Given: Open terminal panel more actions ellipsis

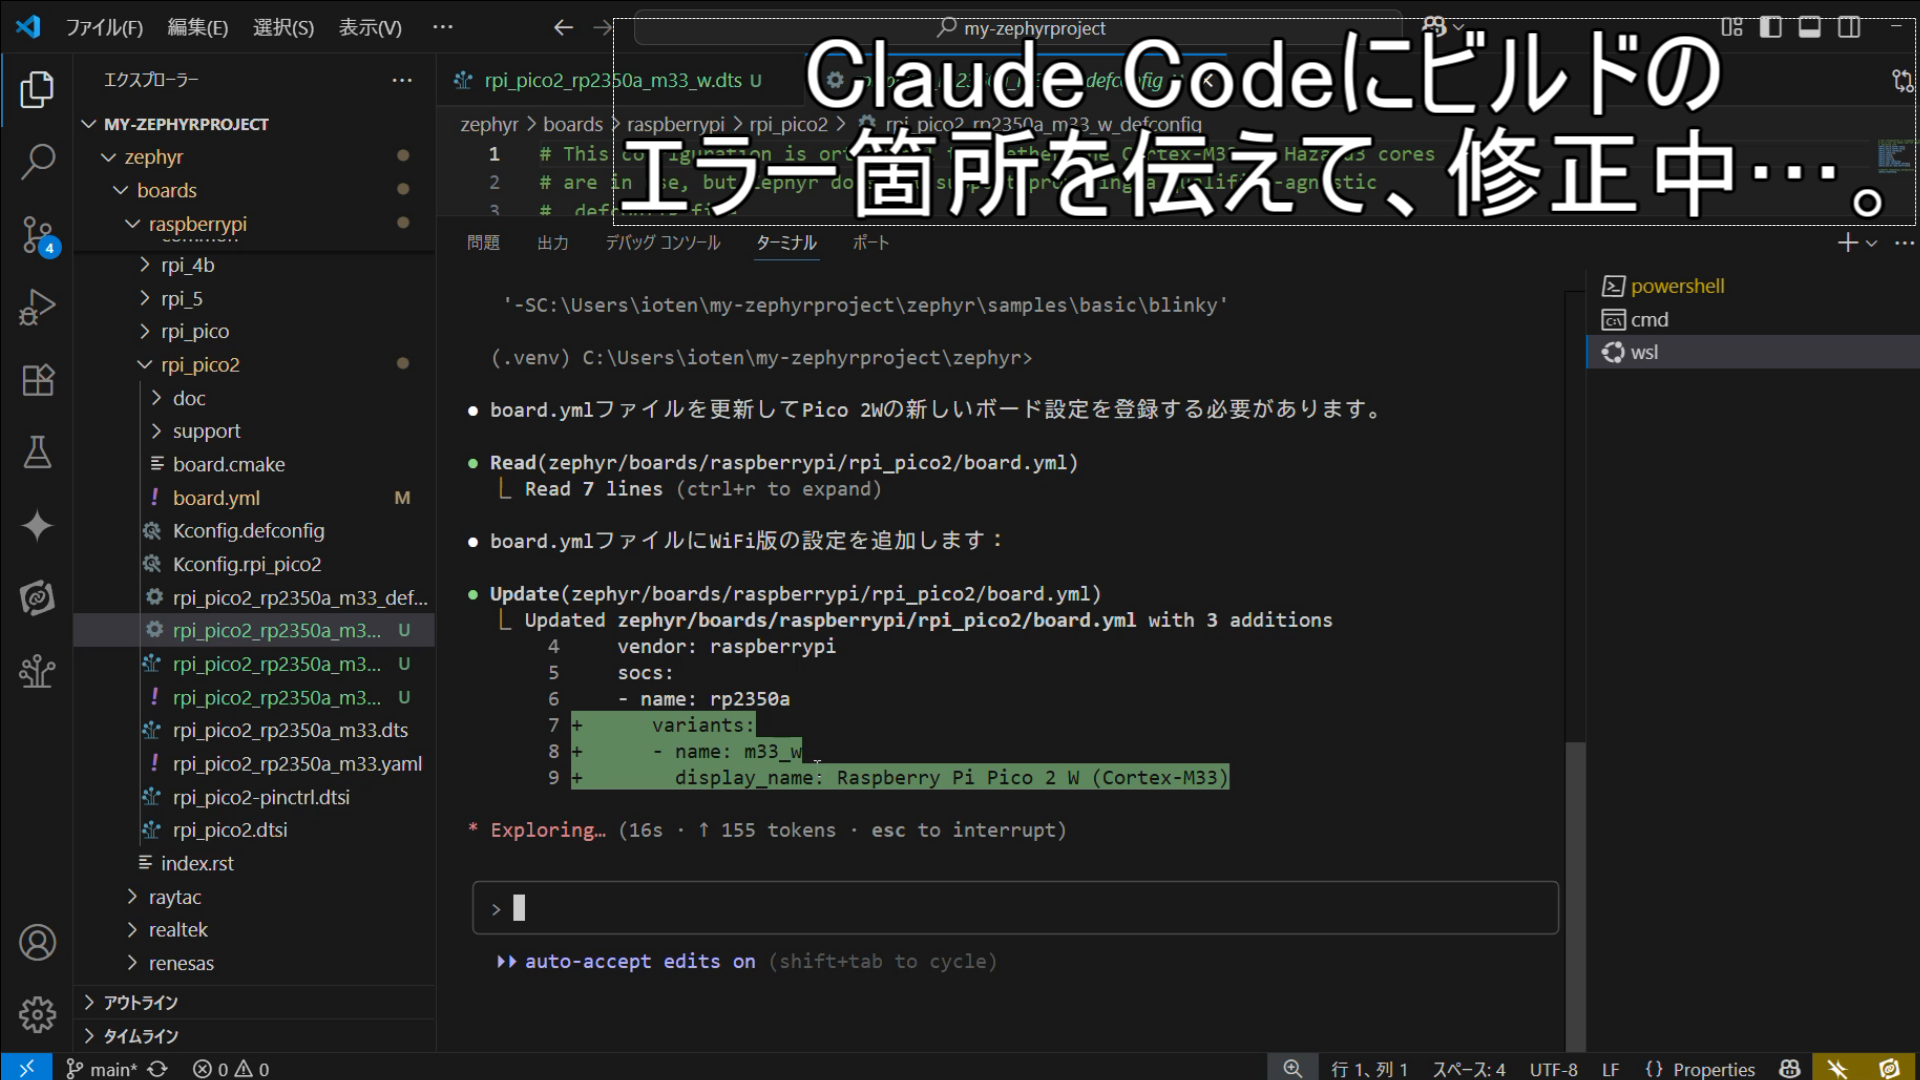Looking at the screenshot, I should coord(1904,243).
